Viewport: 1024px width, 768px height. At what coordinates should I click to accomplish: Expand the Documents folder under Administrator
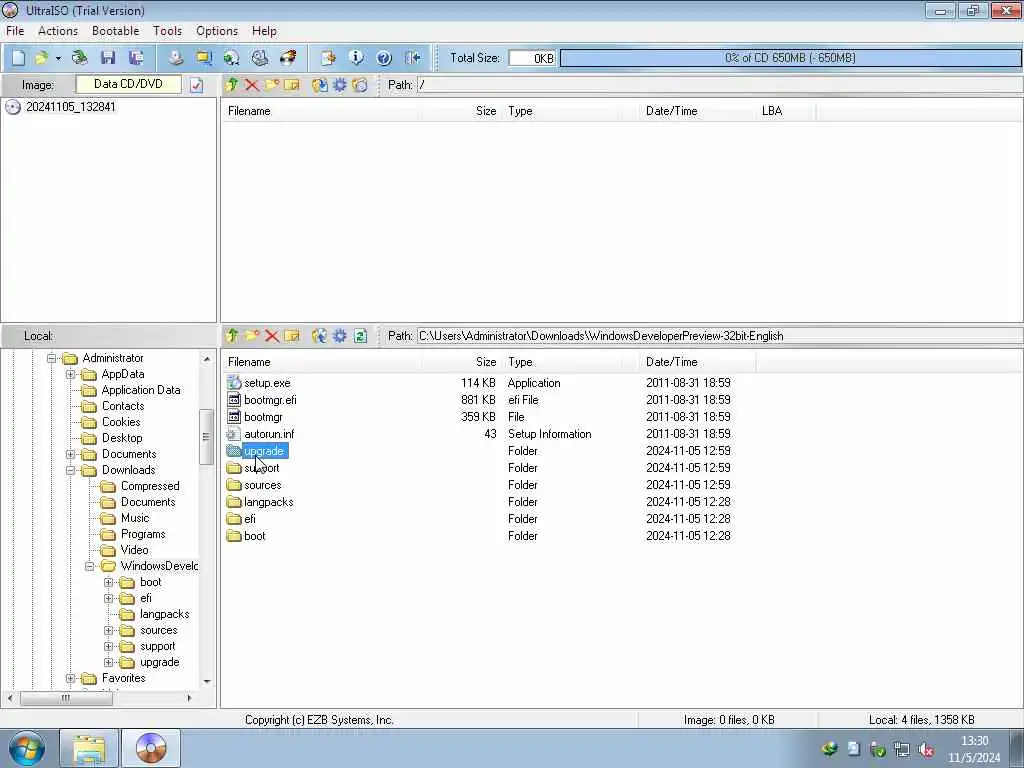click(71, 454)
